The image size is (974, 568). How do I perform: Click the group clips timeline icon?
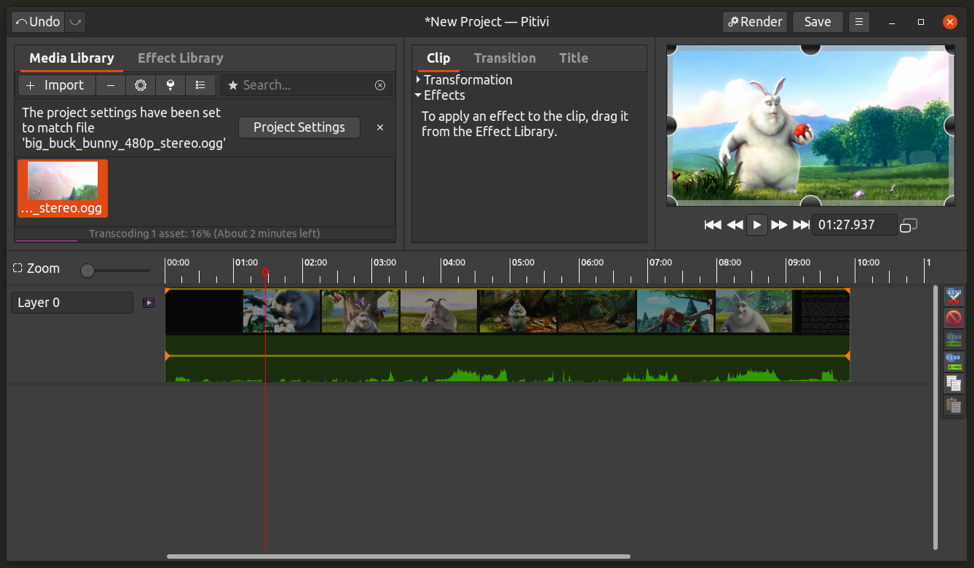953,340
